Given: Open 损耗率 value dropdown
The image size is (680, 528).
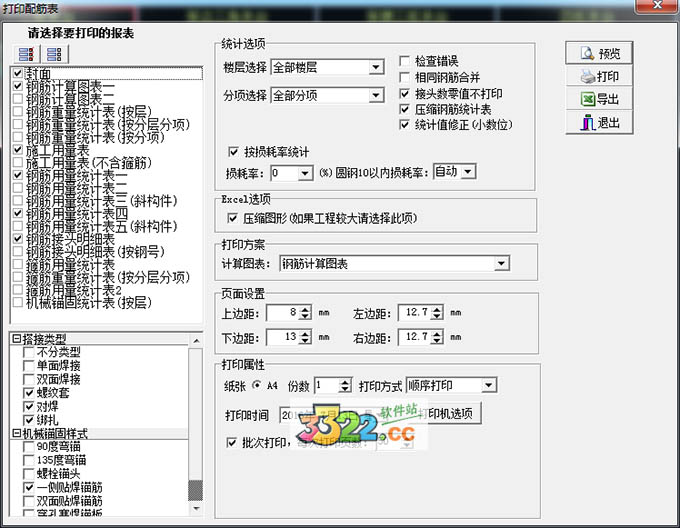Looking at the screenshot, I should pos(305,173).
